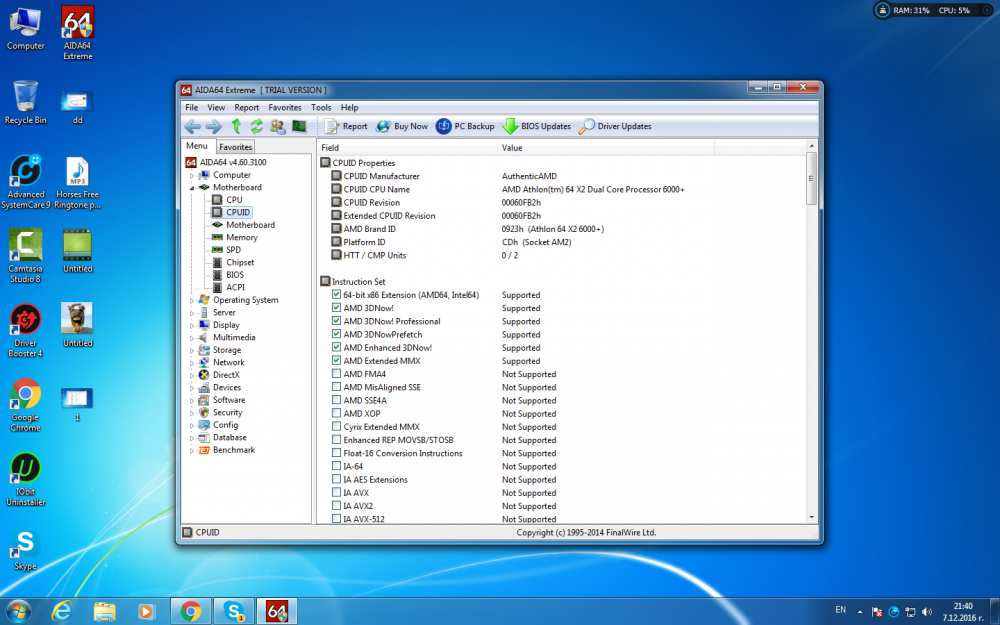Open the green monitor diagnostics icon
This screenshot has width=1000, height=625.
tap(299, 126)
